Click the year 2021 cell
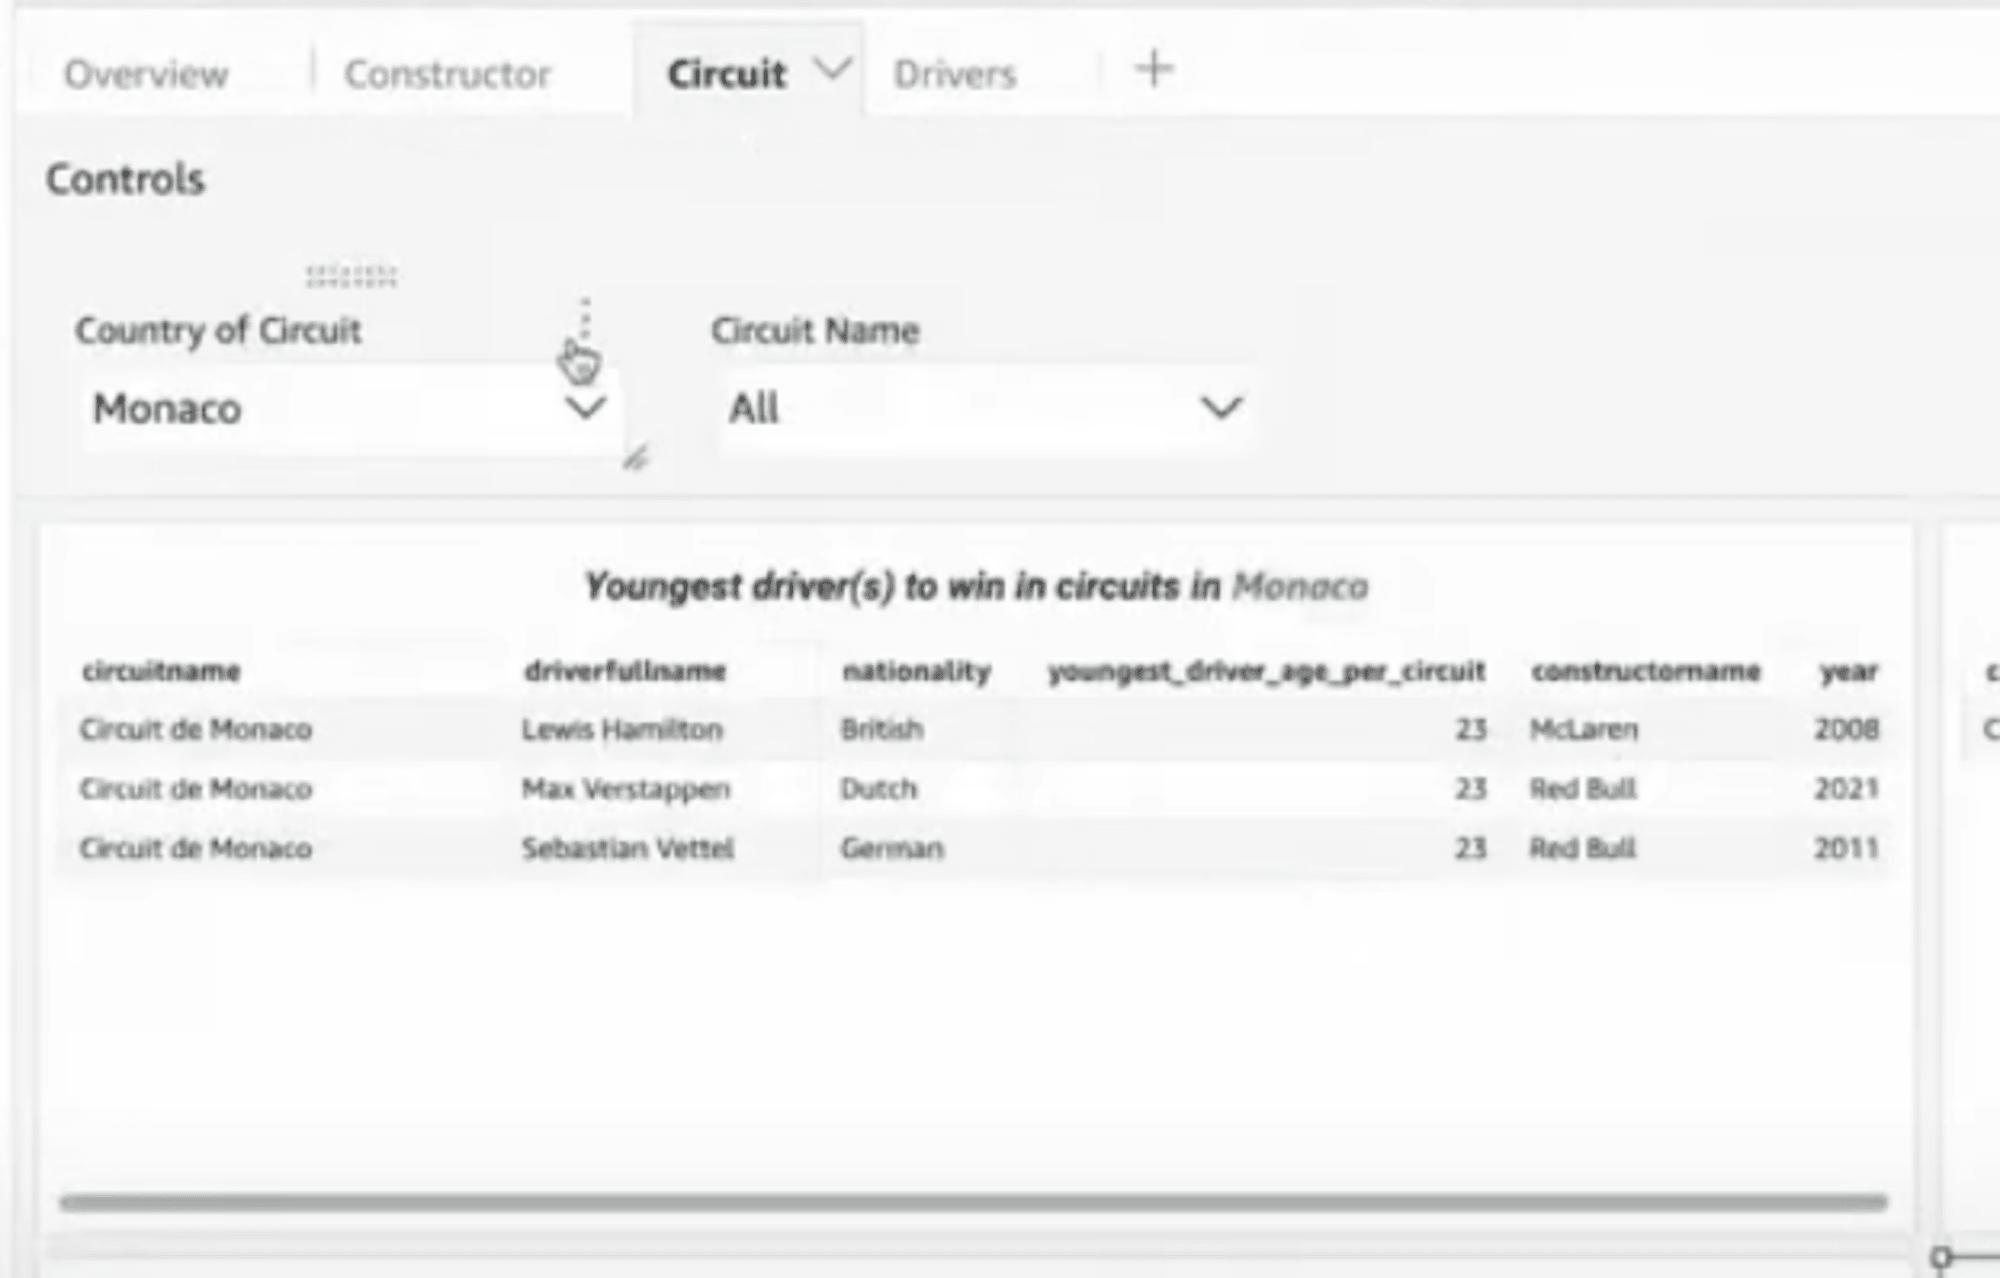The image size is (2000, 1278). (1847, 789)
